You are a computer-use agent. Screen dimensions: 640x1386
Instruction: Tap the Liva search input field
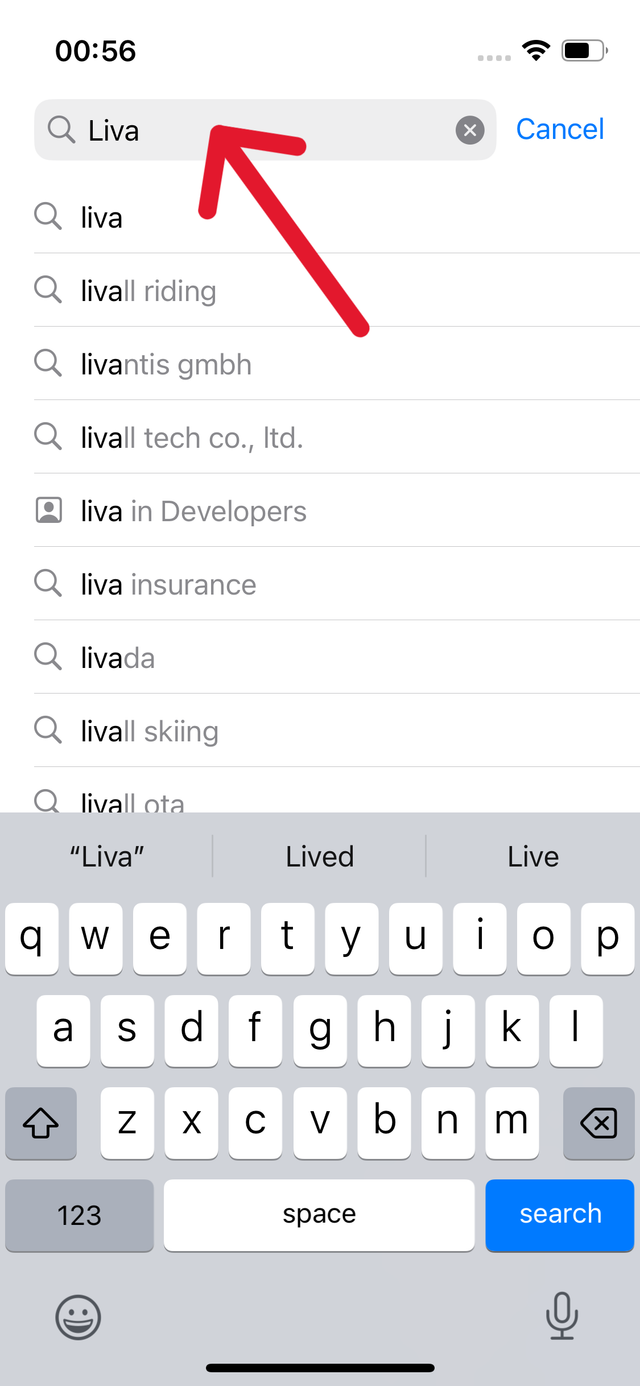click(270, 130)
